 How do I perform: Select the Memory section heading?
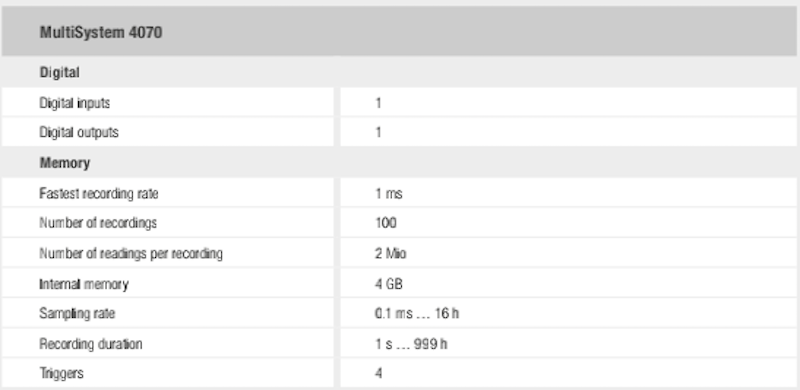pyautogui.click(x=65, y=163)
